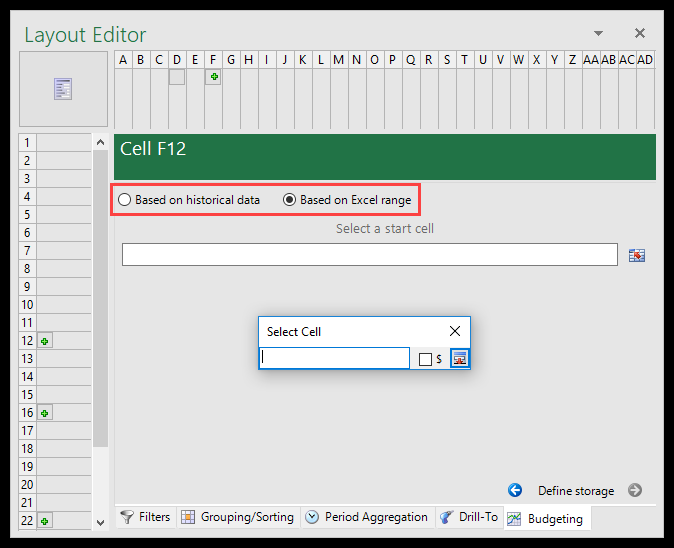Viewport: 674px width, 548px height.
Task: Switch to the Filters tab
Action: pos(145,517)
